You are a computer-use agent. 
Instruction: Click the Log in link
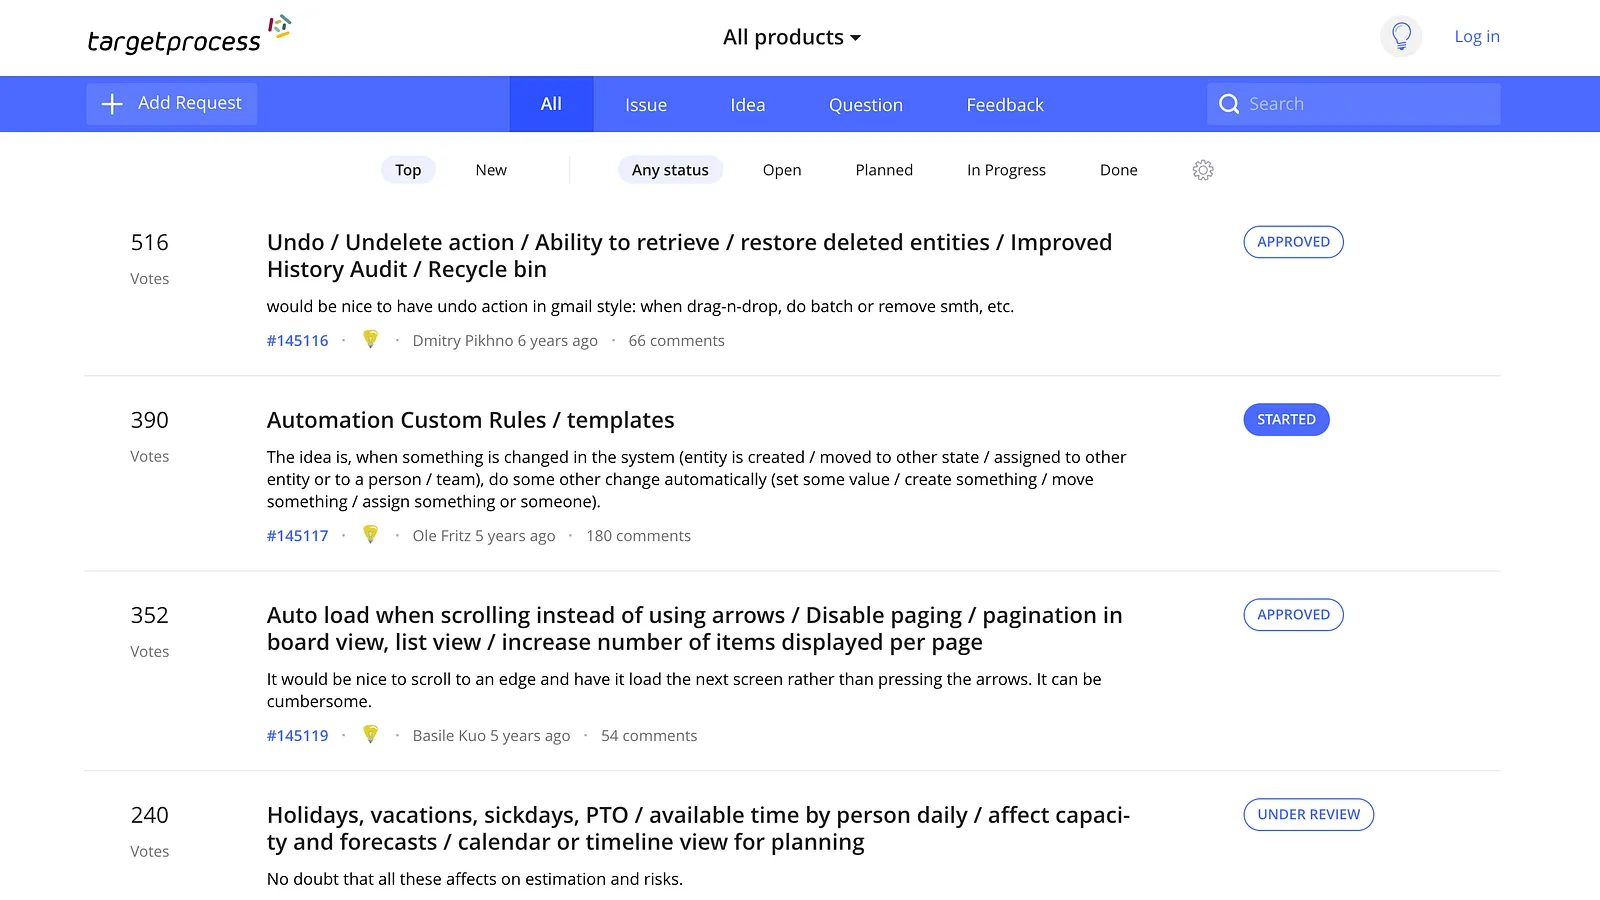pos(1477,37)
